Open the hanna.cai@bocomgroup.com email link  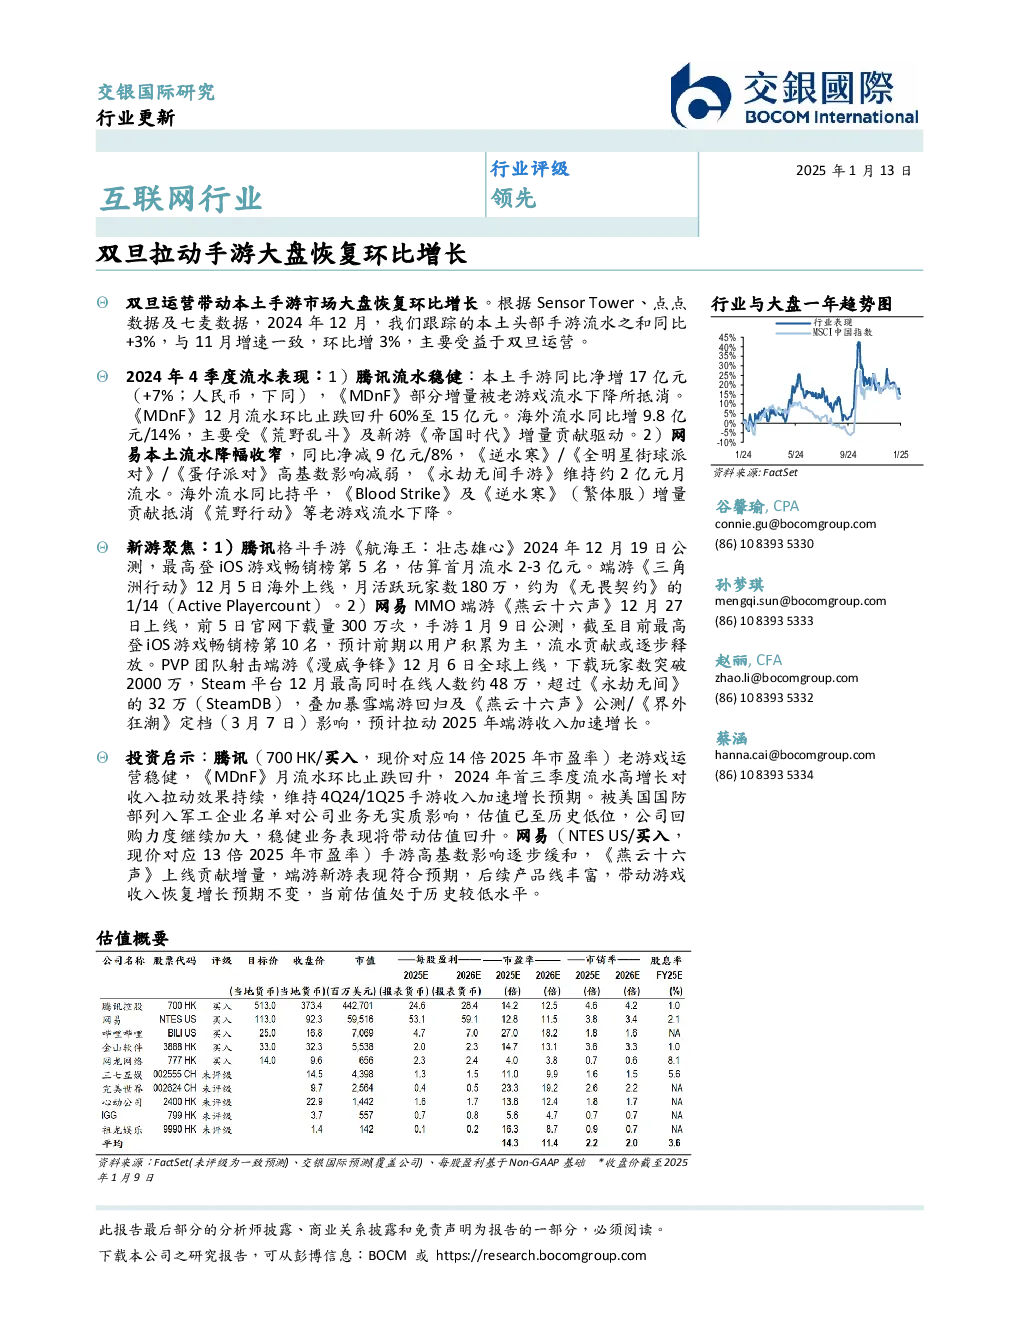pos(794,755)
